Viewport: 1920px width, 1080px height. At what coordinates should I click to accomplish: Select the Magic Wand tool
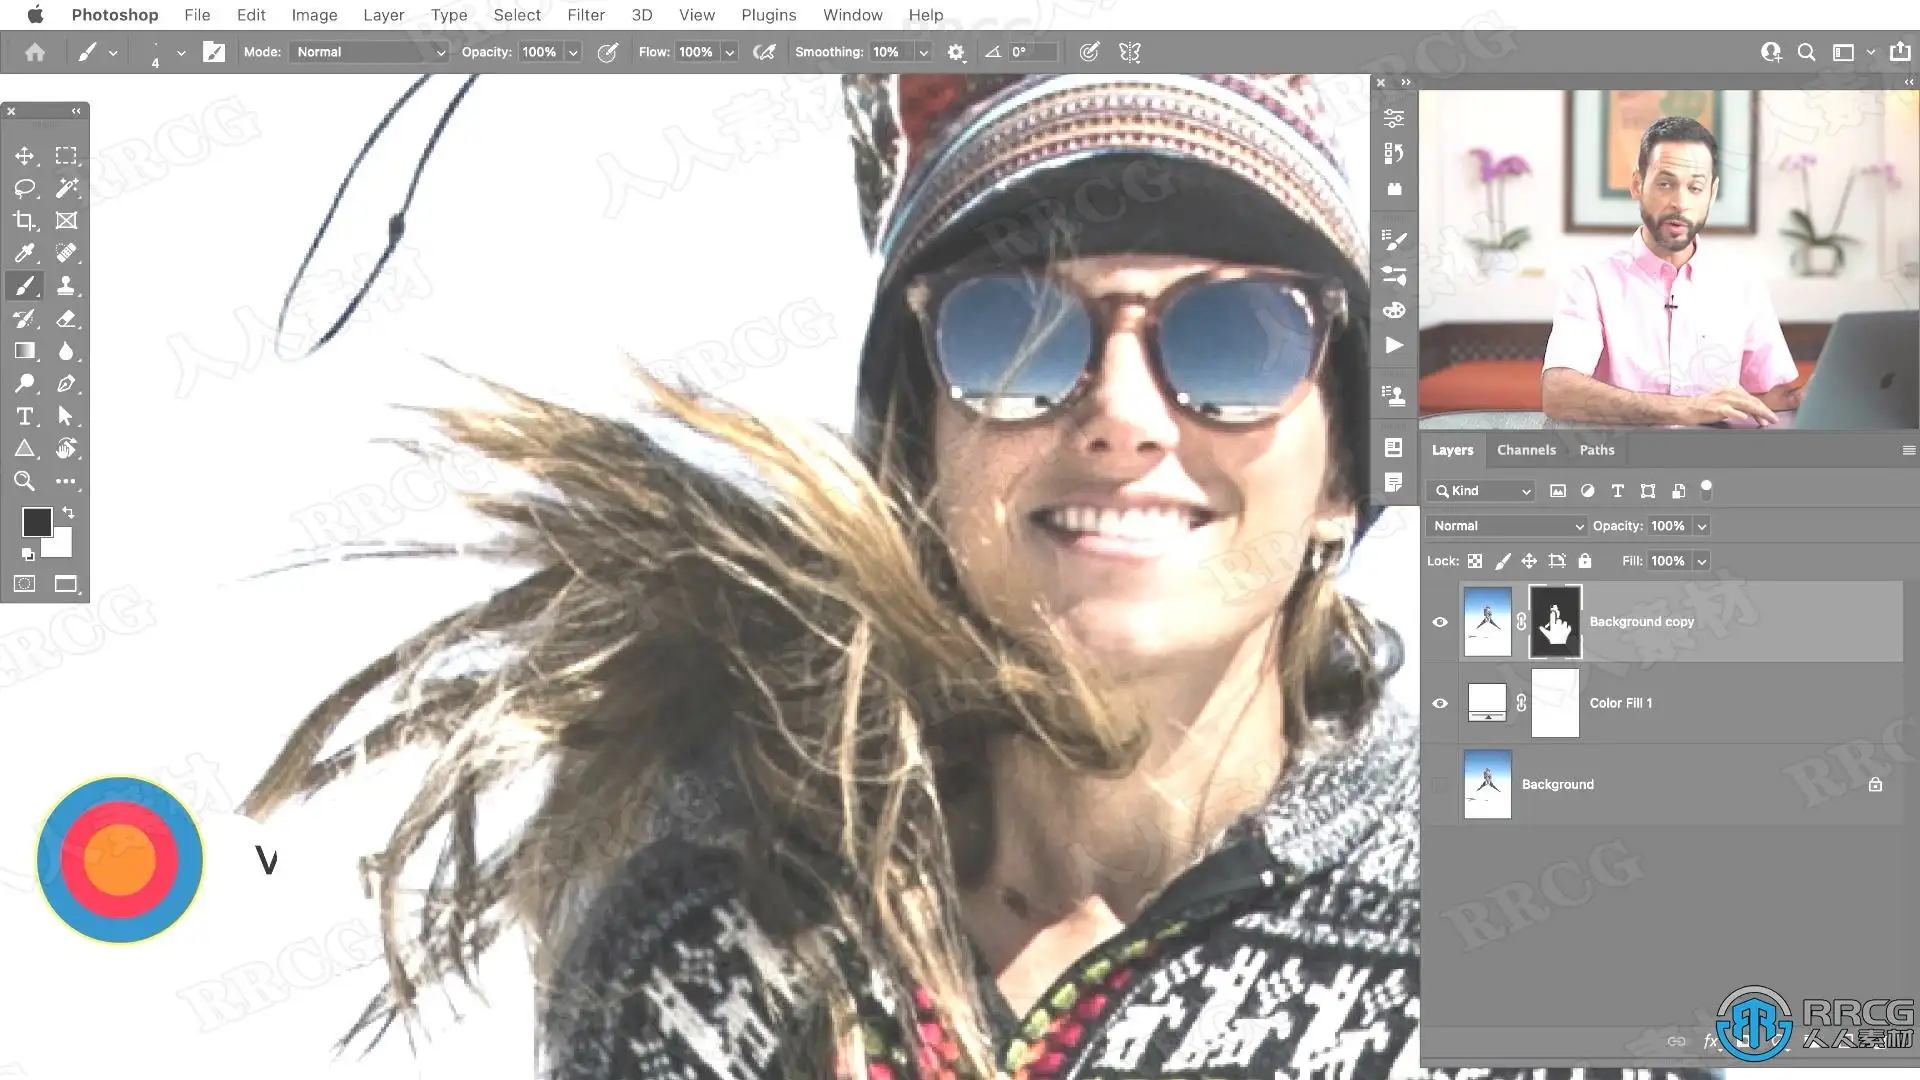(x=66, y=188)
